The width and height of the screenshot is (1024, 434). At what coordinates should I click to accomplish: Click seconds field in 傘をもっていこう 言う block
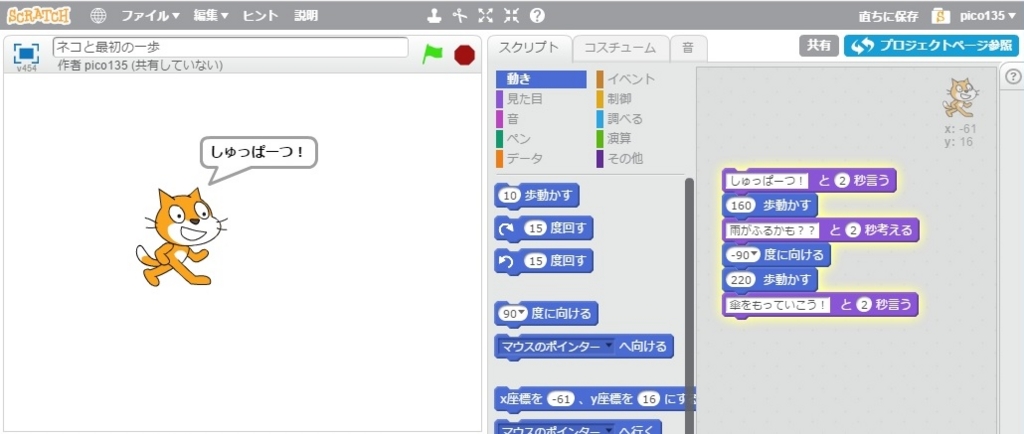click(x=863, y=305)
